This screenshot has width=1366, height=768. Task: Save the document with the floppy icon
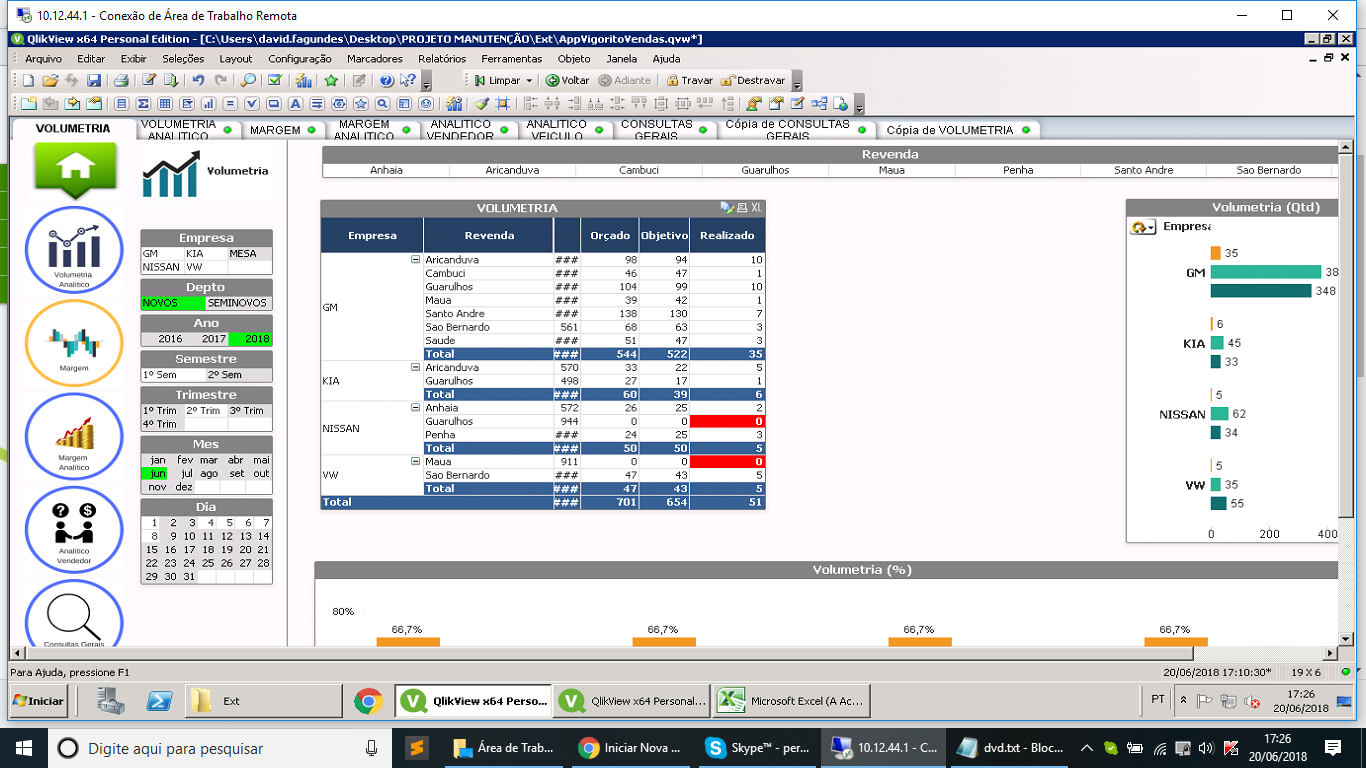(94, 80)
